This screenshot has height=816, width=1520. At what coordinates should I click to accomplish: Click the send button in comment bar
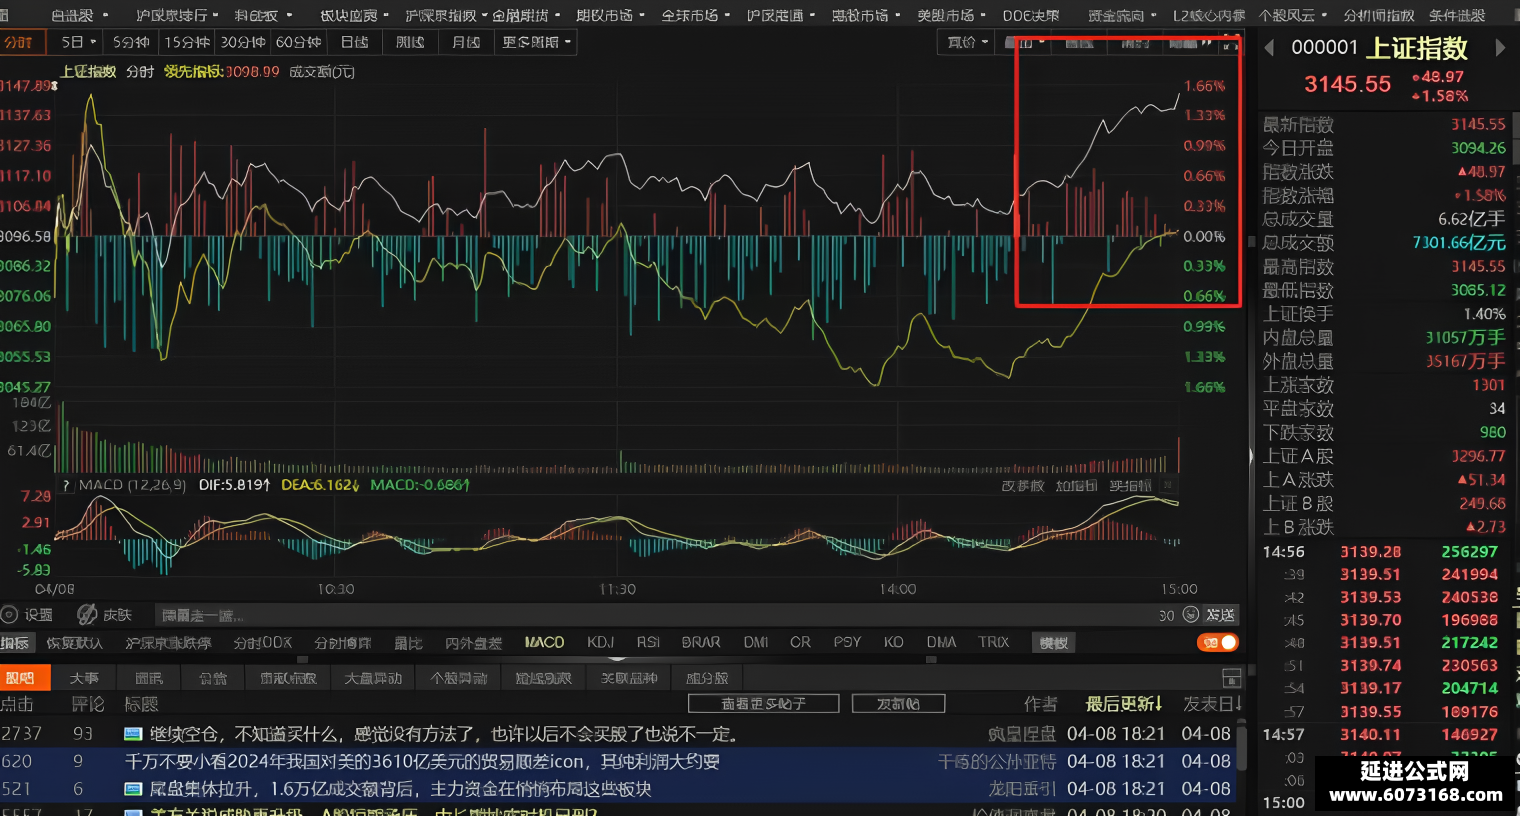pos(1220,615)
